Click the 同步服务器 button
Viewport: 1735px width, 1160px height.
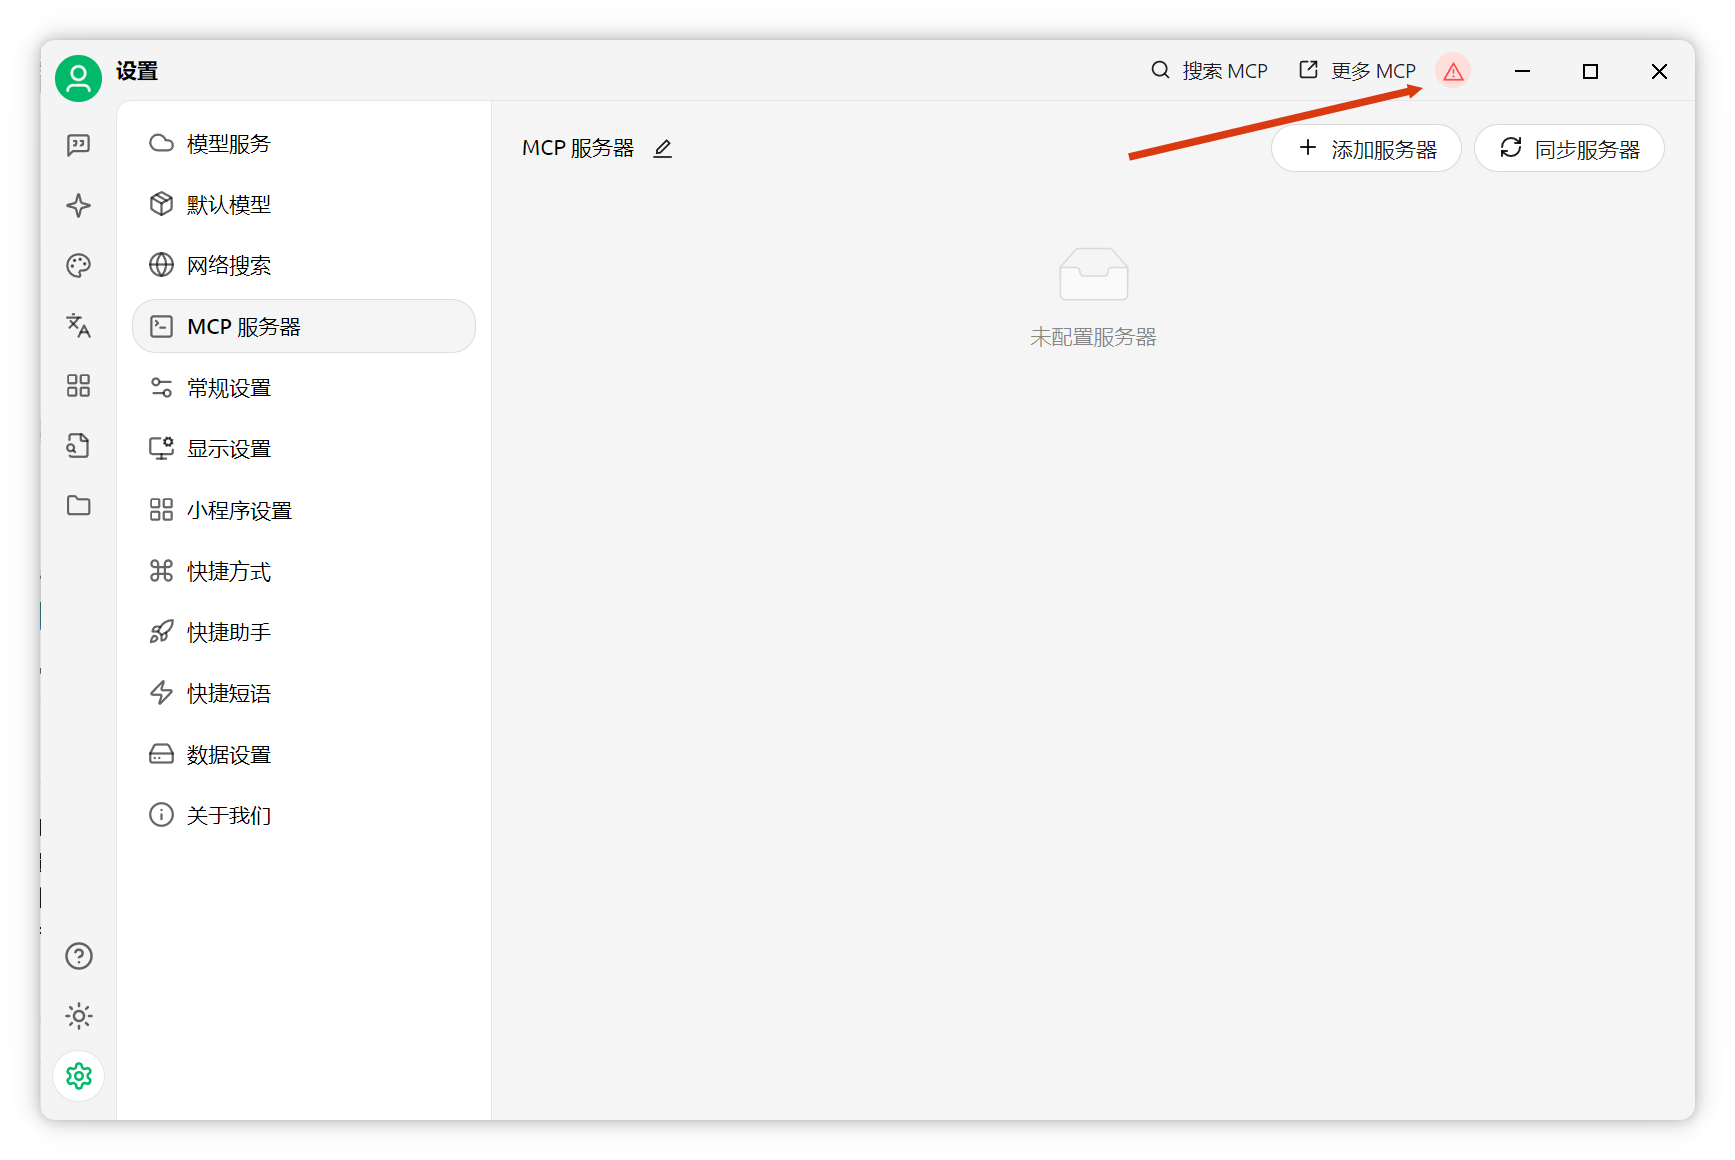click(x=1569, y=149)
